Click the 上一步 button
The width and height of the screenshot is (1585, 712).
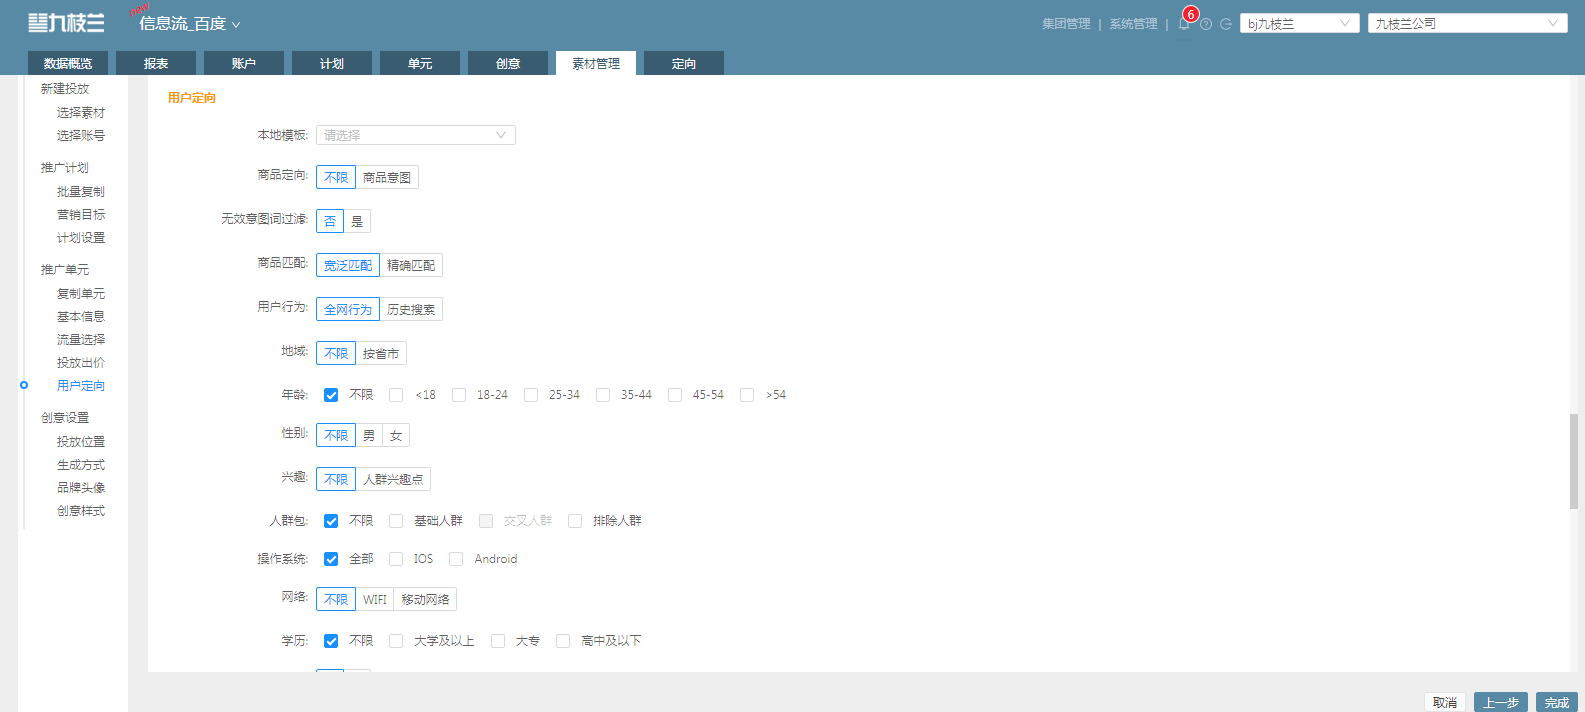[x=1501, y=702]
